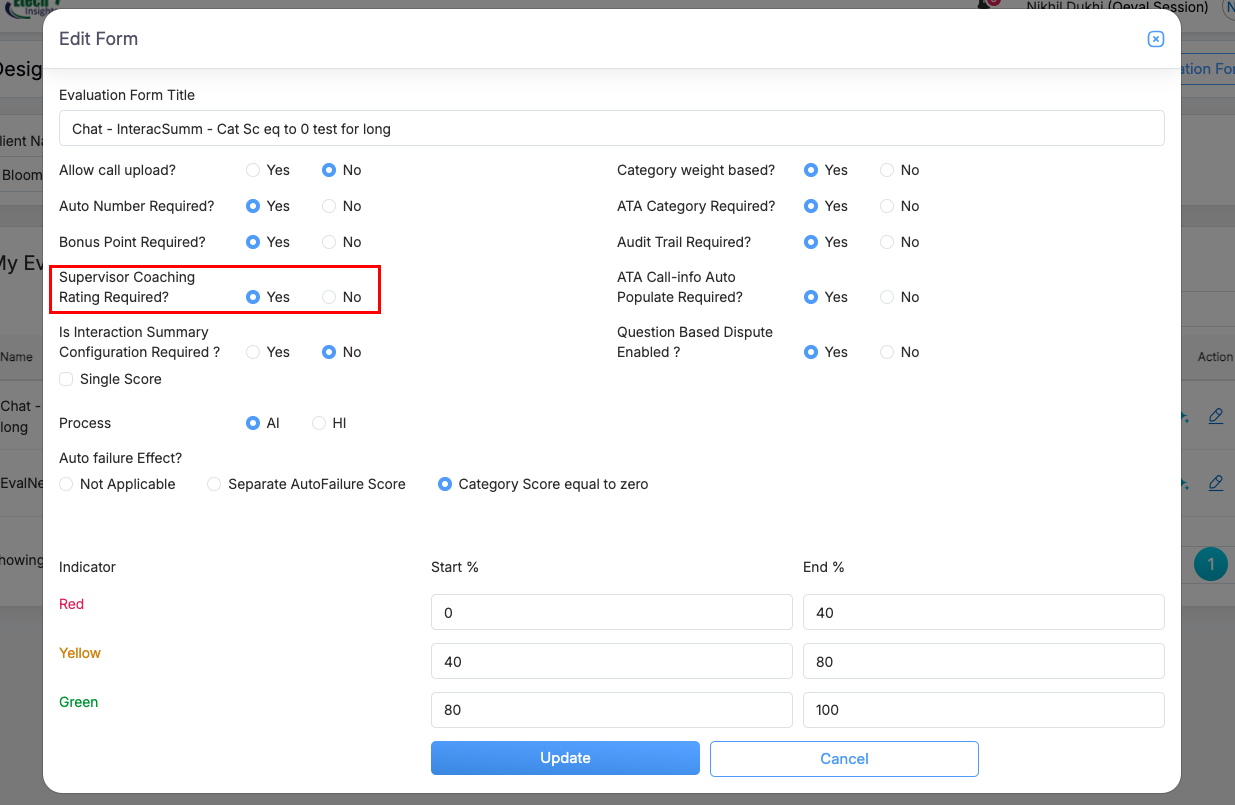The width and height of the screenshot is (1235, 805).
Task: Click the Red indicator End % field
Action: (983, 612)
